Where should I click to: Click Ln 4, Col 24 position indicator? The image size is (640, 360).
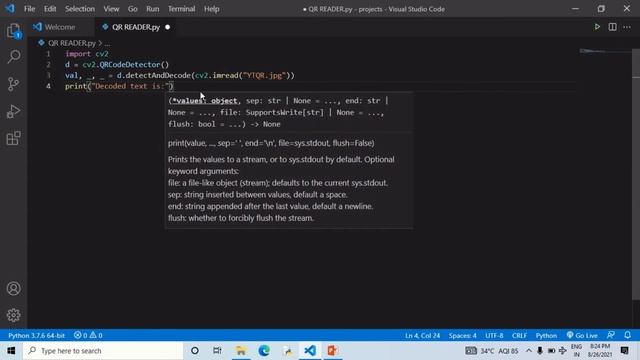pos(422,336)
